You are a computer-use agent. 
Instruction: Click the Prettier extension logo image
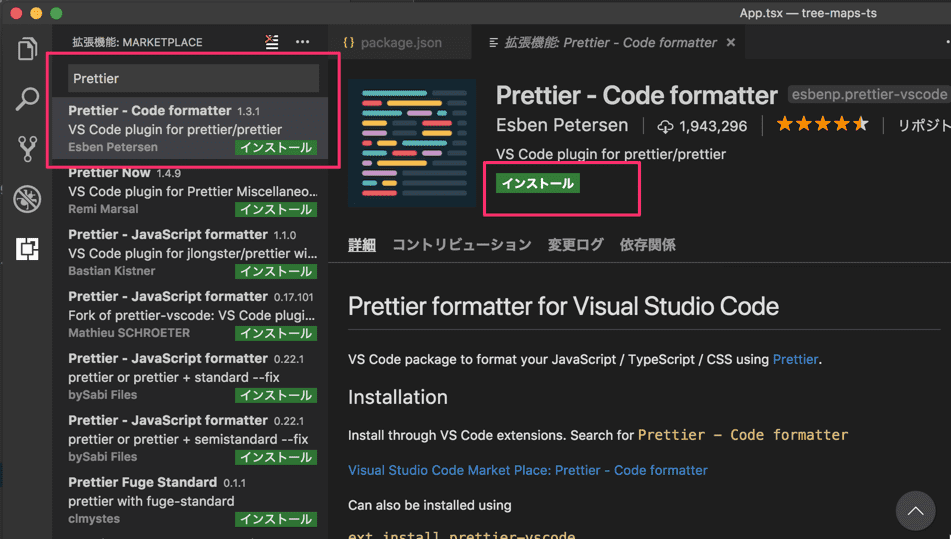pyautogui.click(x=412, y=143)
